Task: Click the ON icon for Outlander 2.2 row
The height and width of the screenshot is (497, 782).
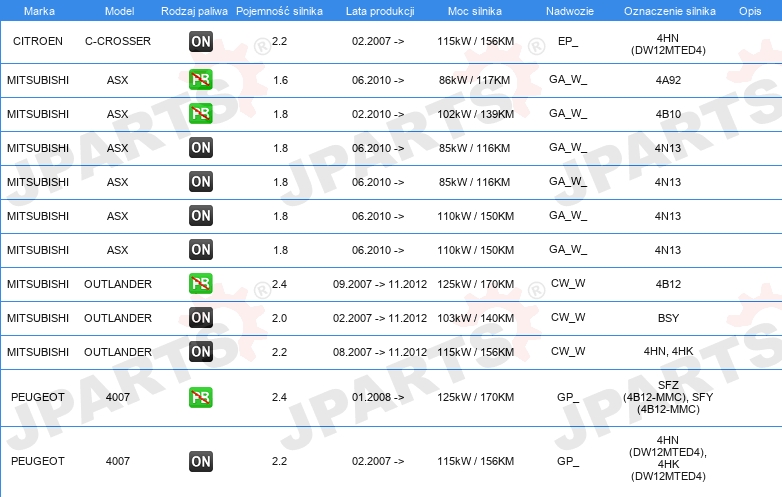Action: (x=201, y=351)
